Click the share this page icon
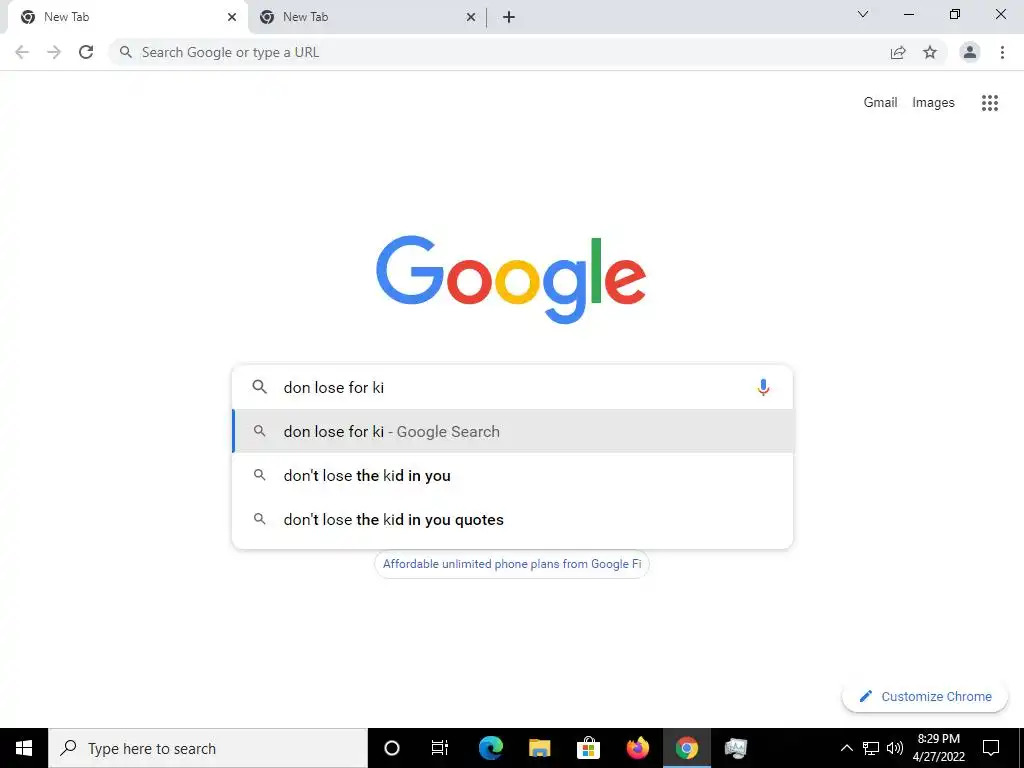This screenshot has width=1024, height=768. [x=898, y=52]
